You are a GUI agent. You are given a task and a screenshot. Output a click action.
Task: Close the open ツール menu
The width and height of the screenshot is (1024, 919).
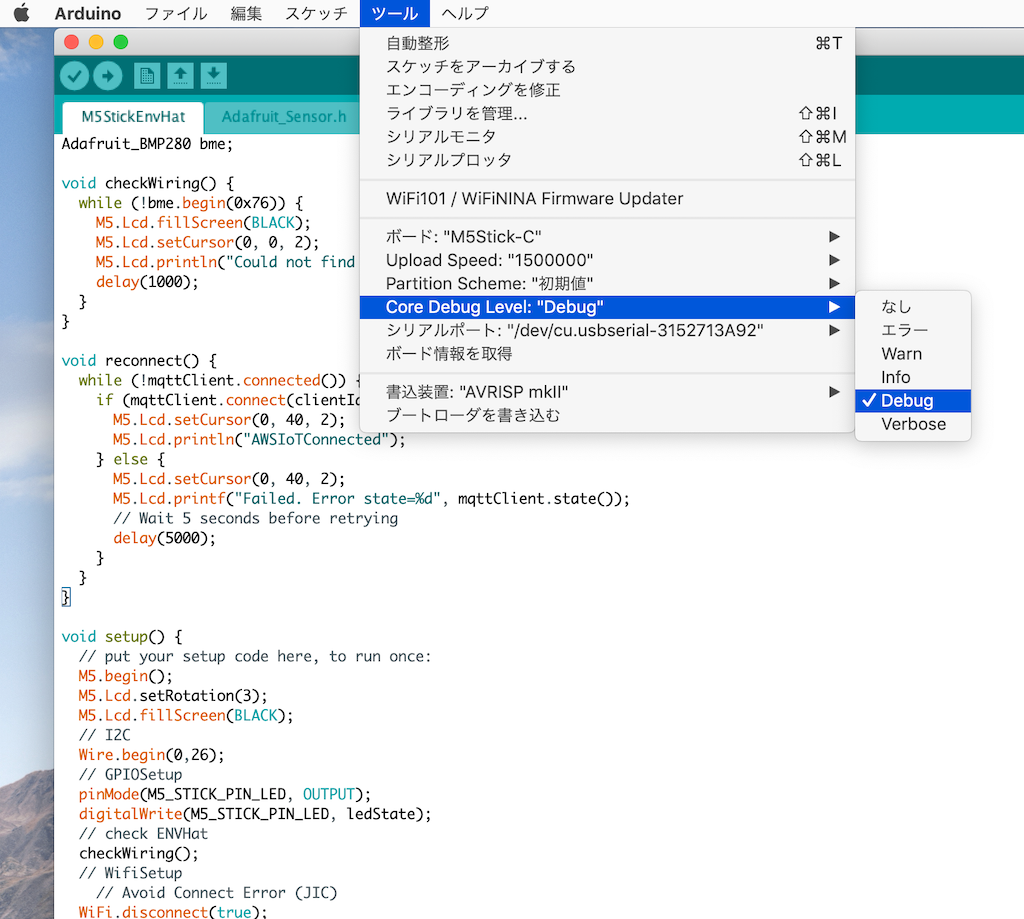[394, 13]
